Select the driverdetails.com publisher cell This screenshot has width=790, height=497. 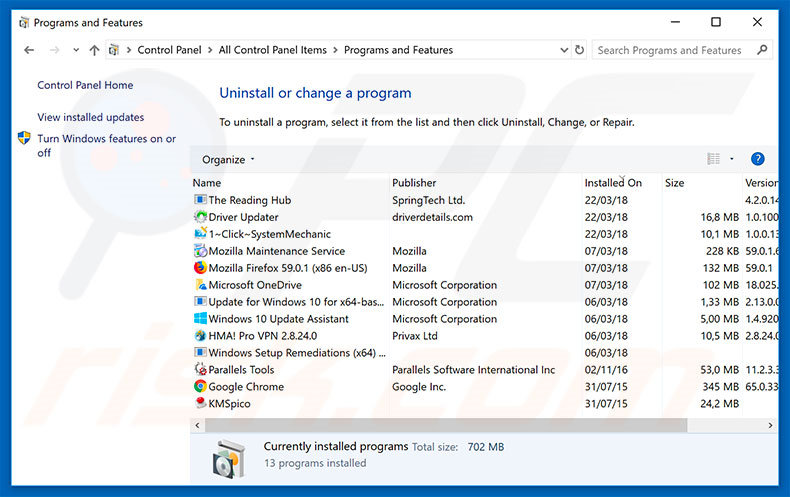[x=432, y=217]
